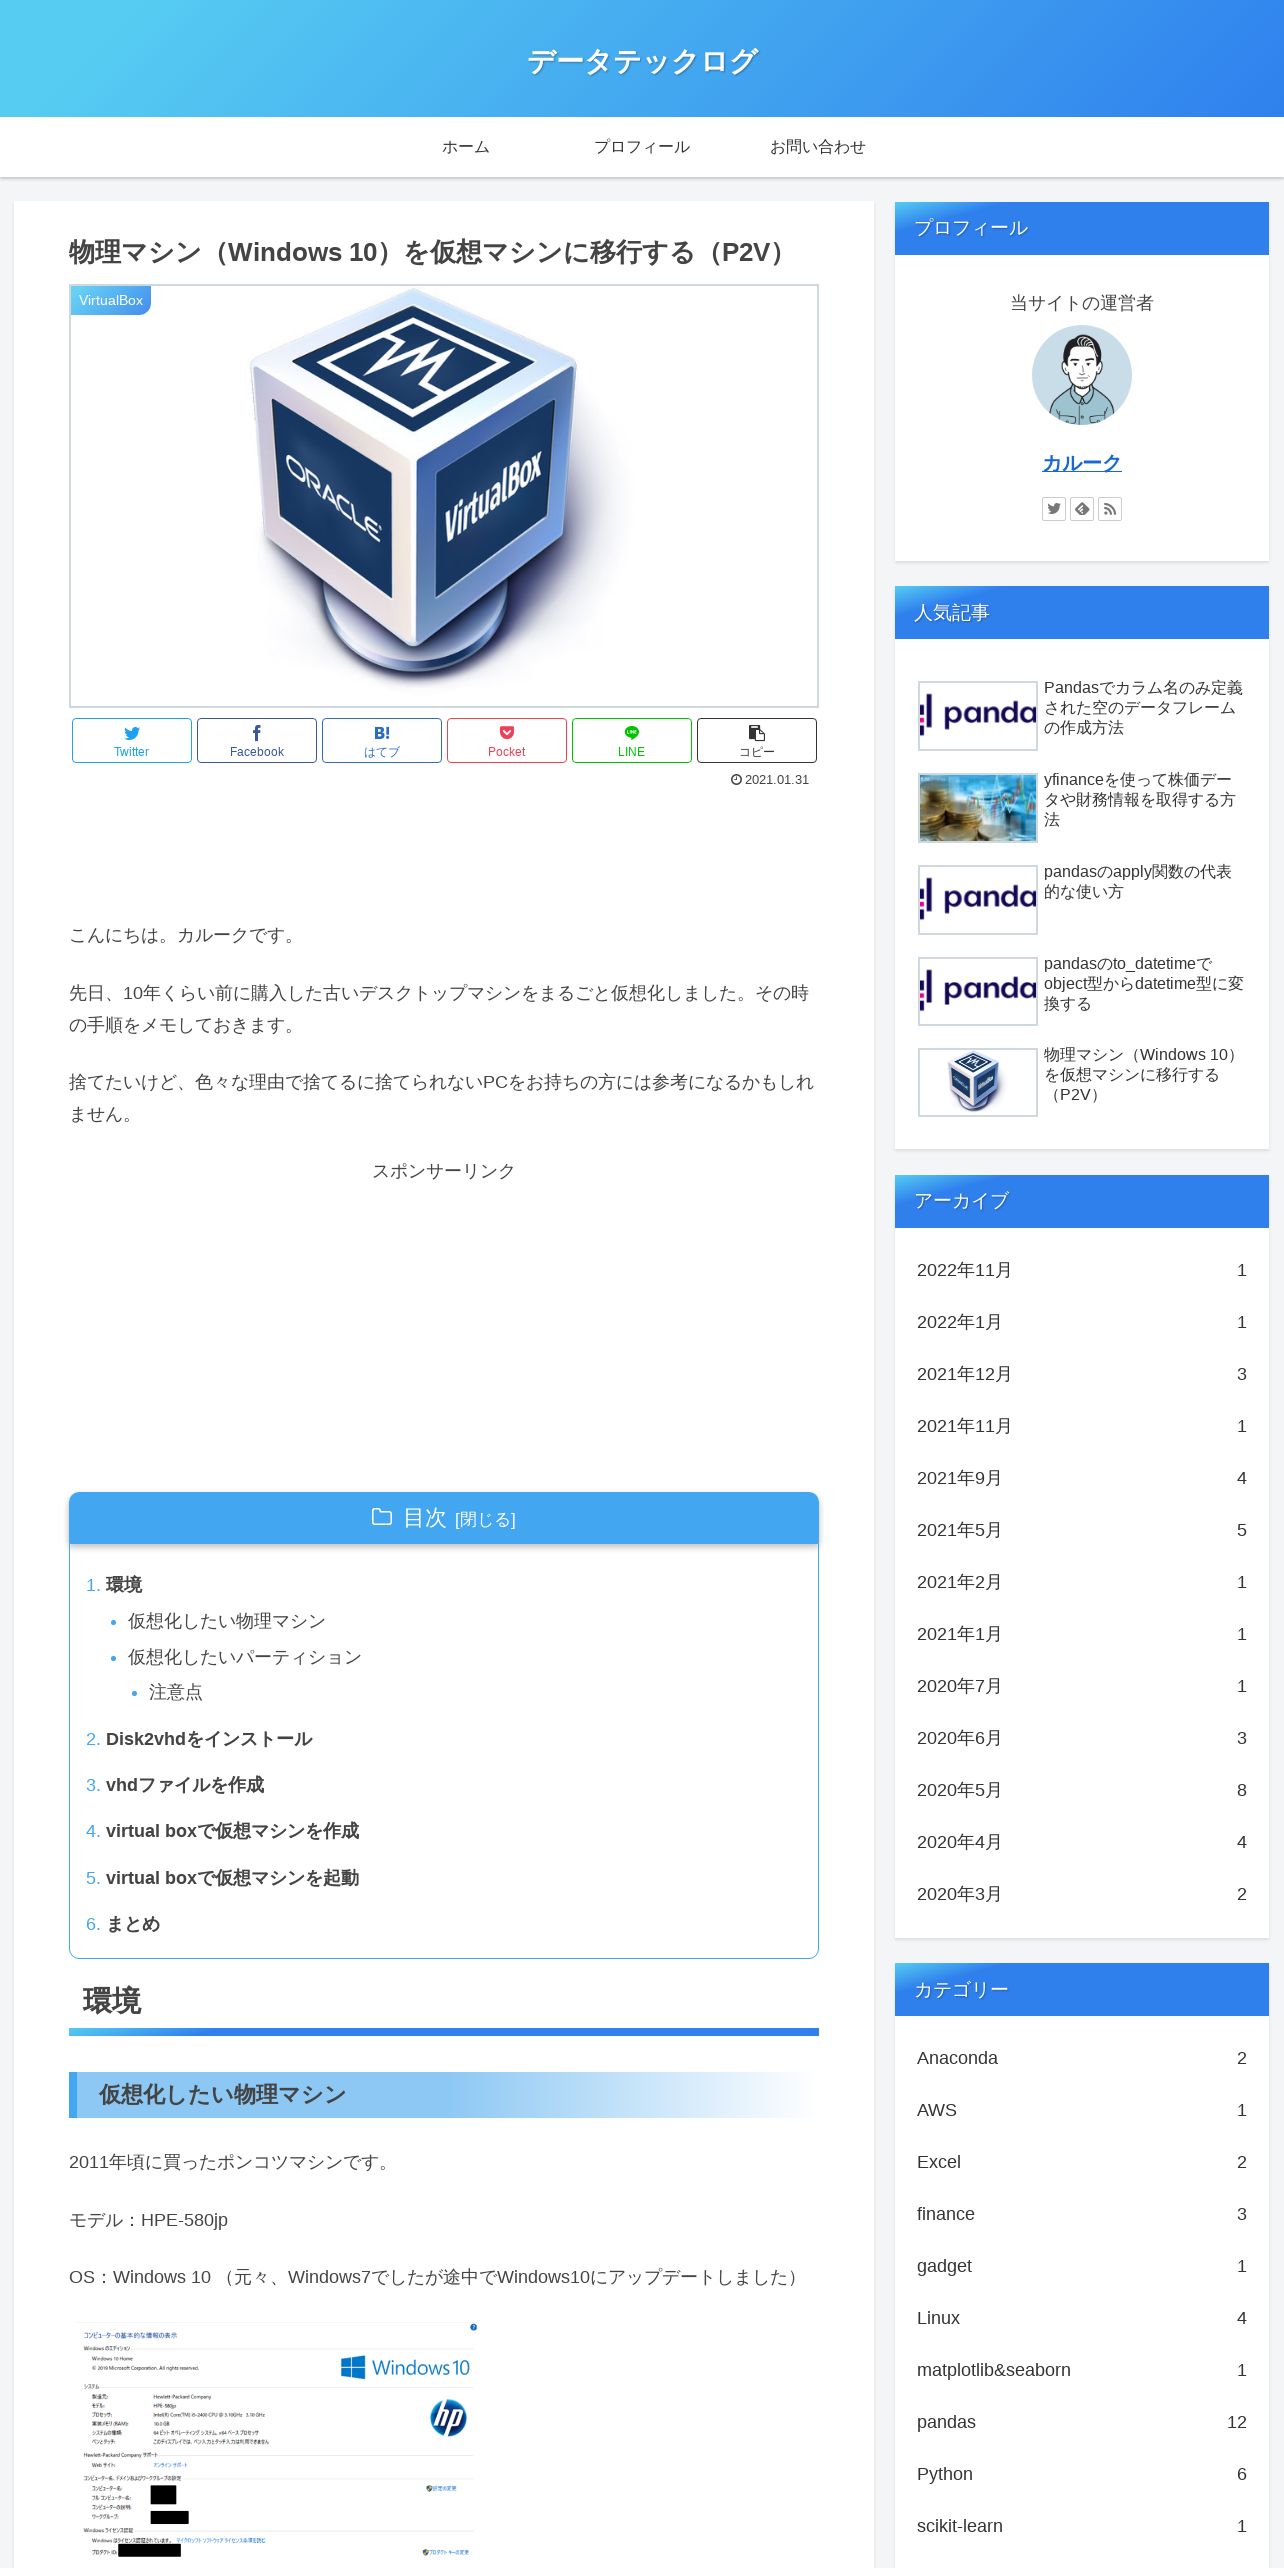The width and height of the screenshot is (1284, 2568).
Task: Open the 2021年12月 archive
Action: [x=1082, y=1374]
